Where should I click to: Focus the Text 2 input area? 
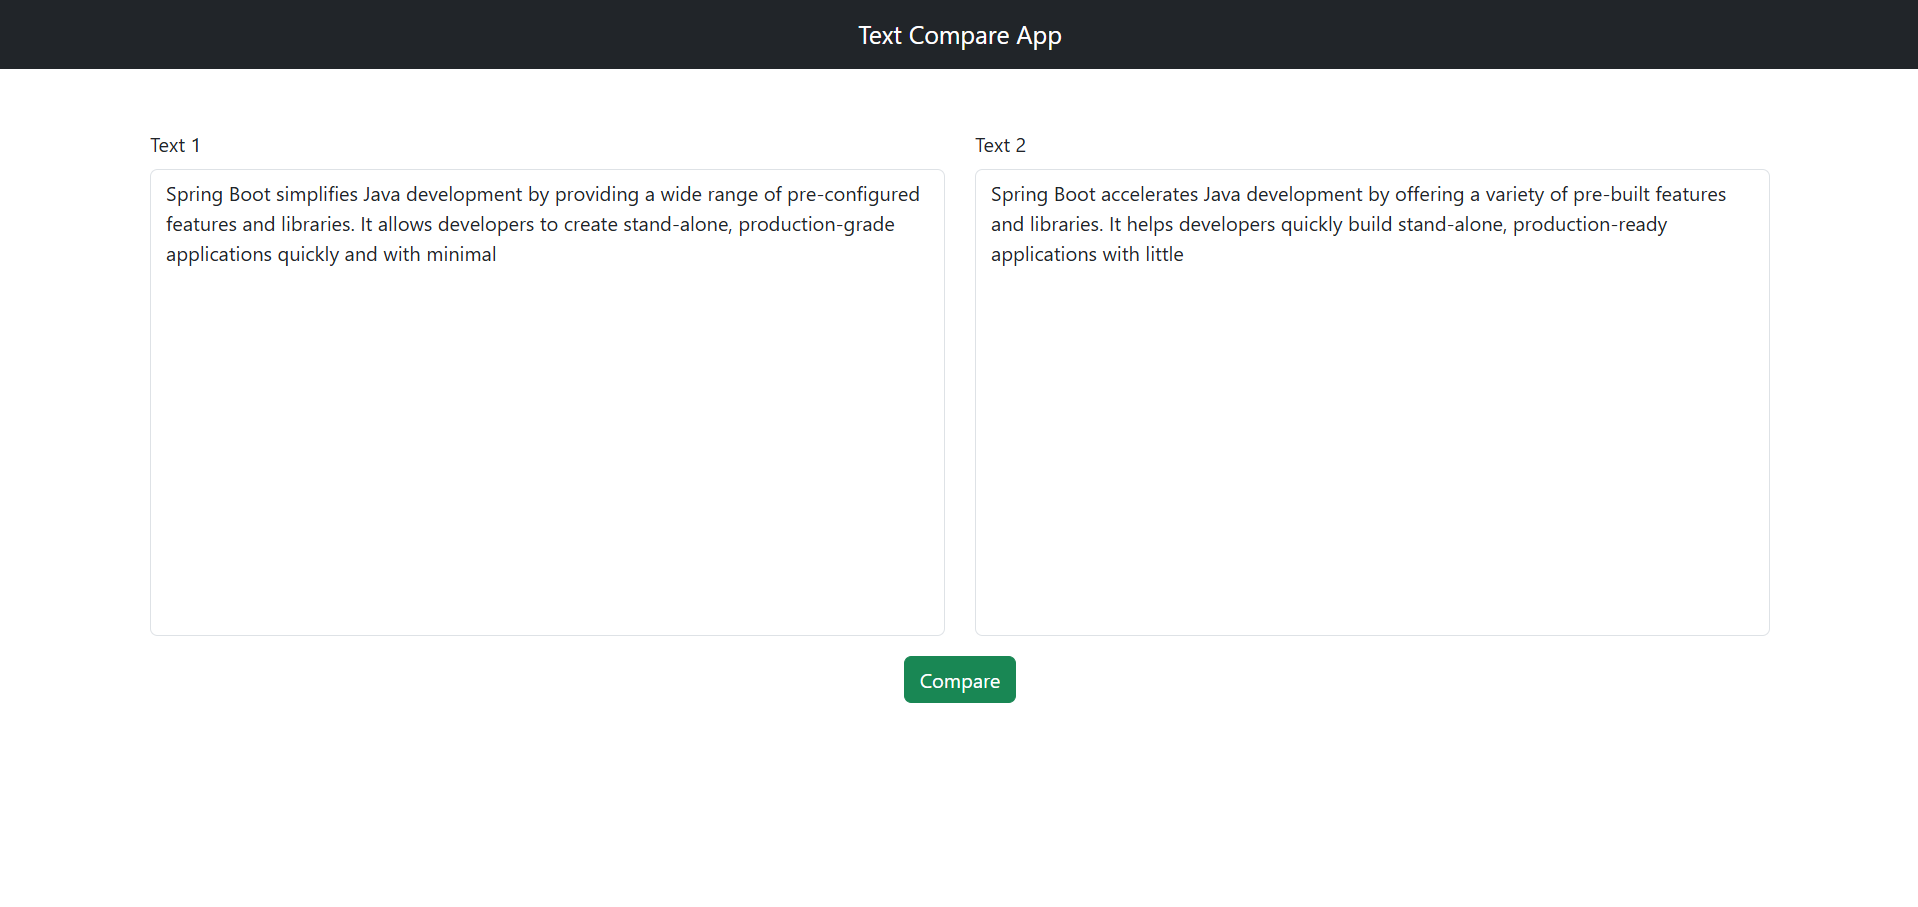tap(1372, 402)
